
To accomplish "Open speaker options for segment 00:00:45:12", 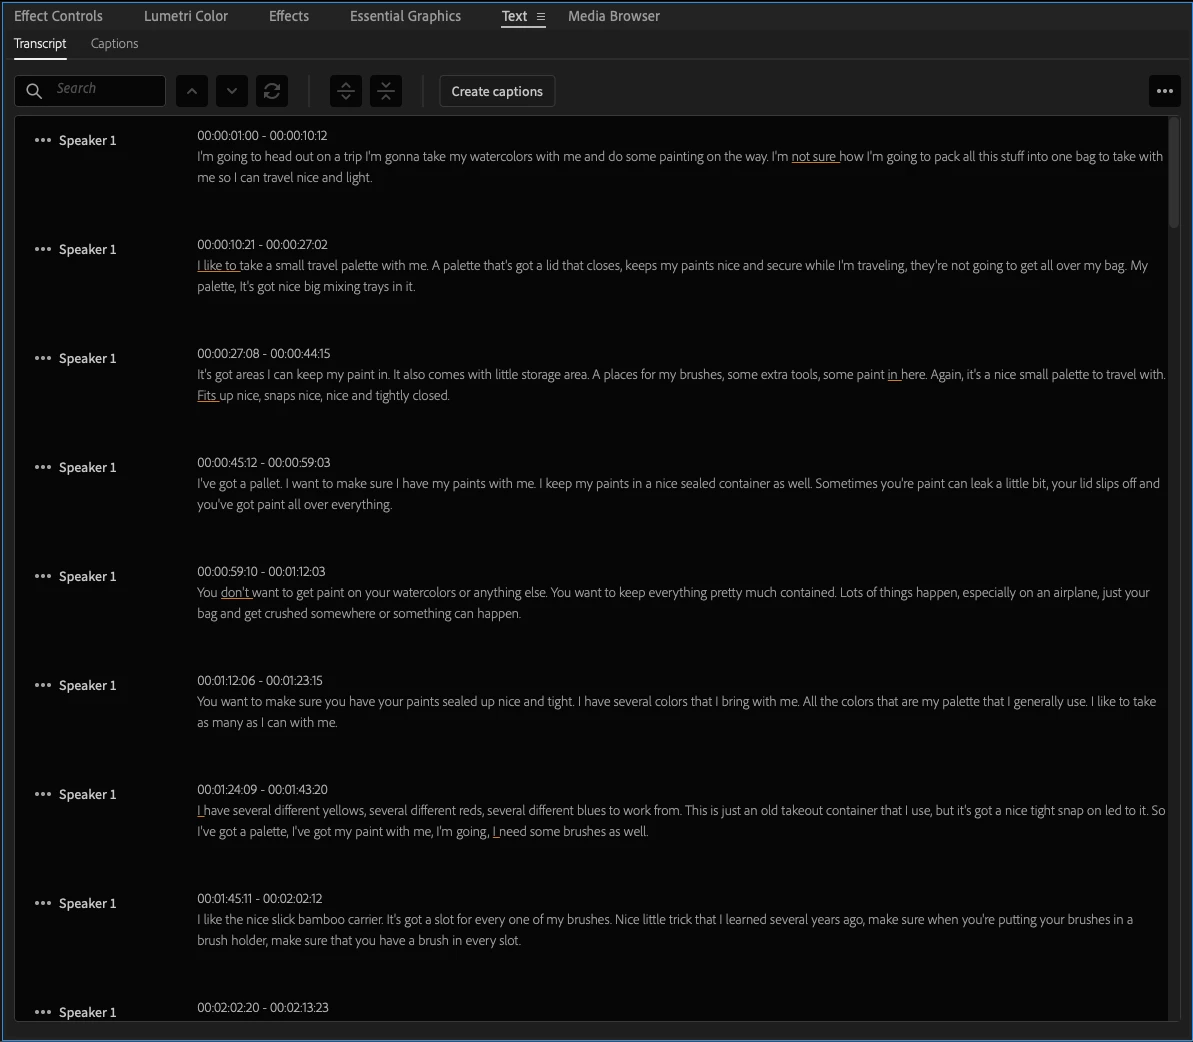I will (x=43, y=467).
